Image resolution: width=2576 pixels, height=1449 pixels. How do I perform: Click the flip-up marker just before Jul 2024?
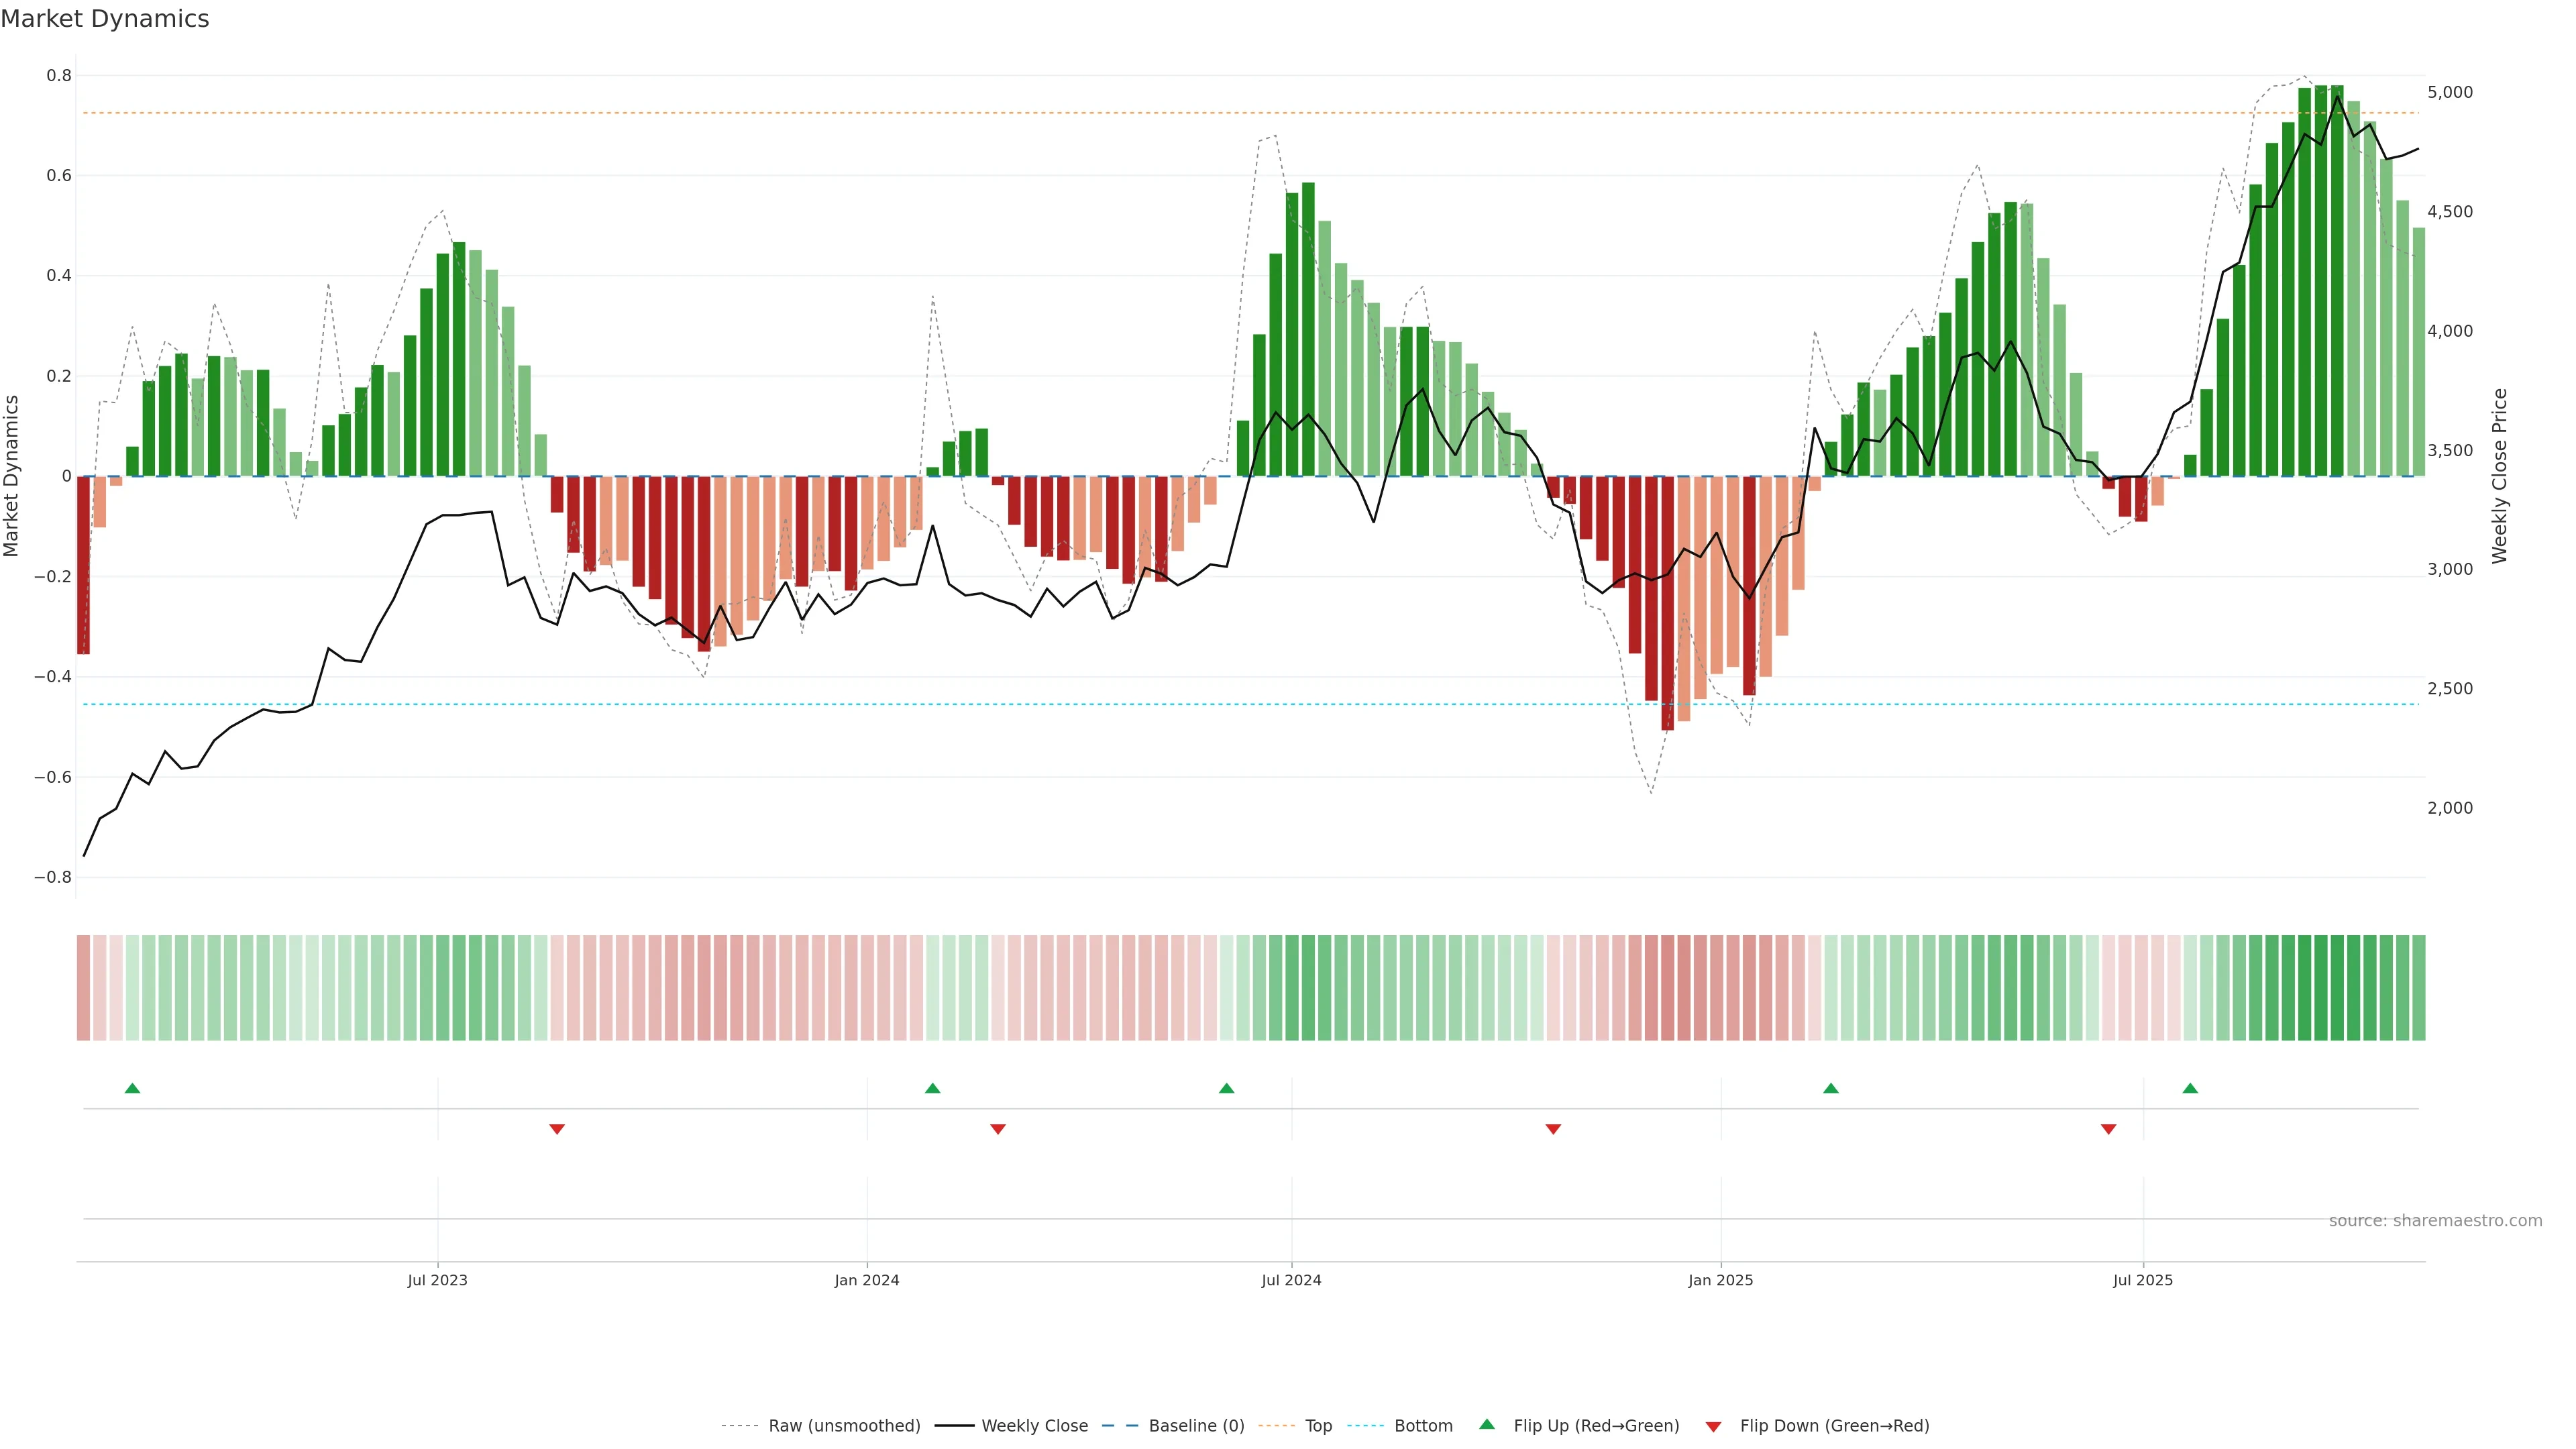[x=1226, y=1088]
